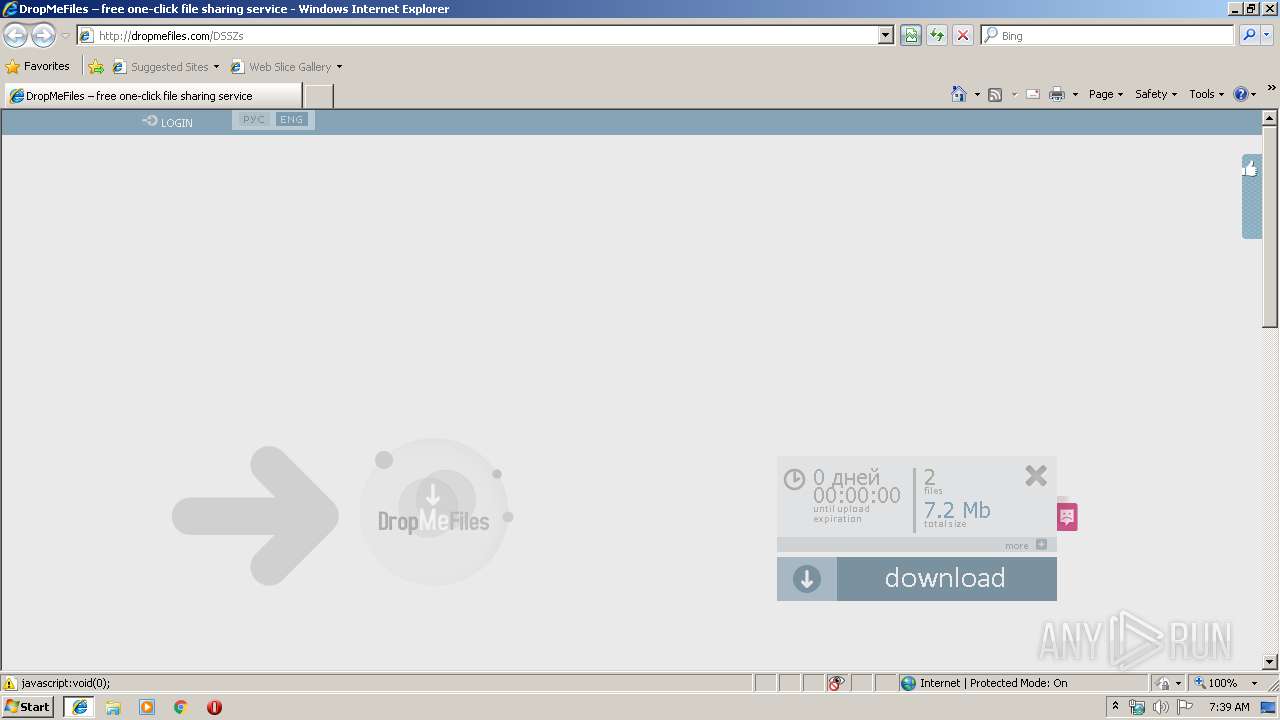Click the Print icon
1280x720 pixels.
point(1057,94)
